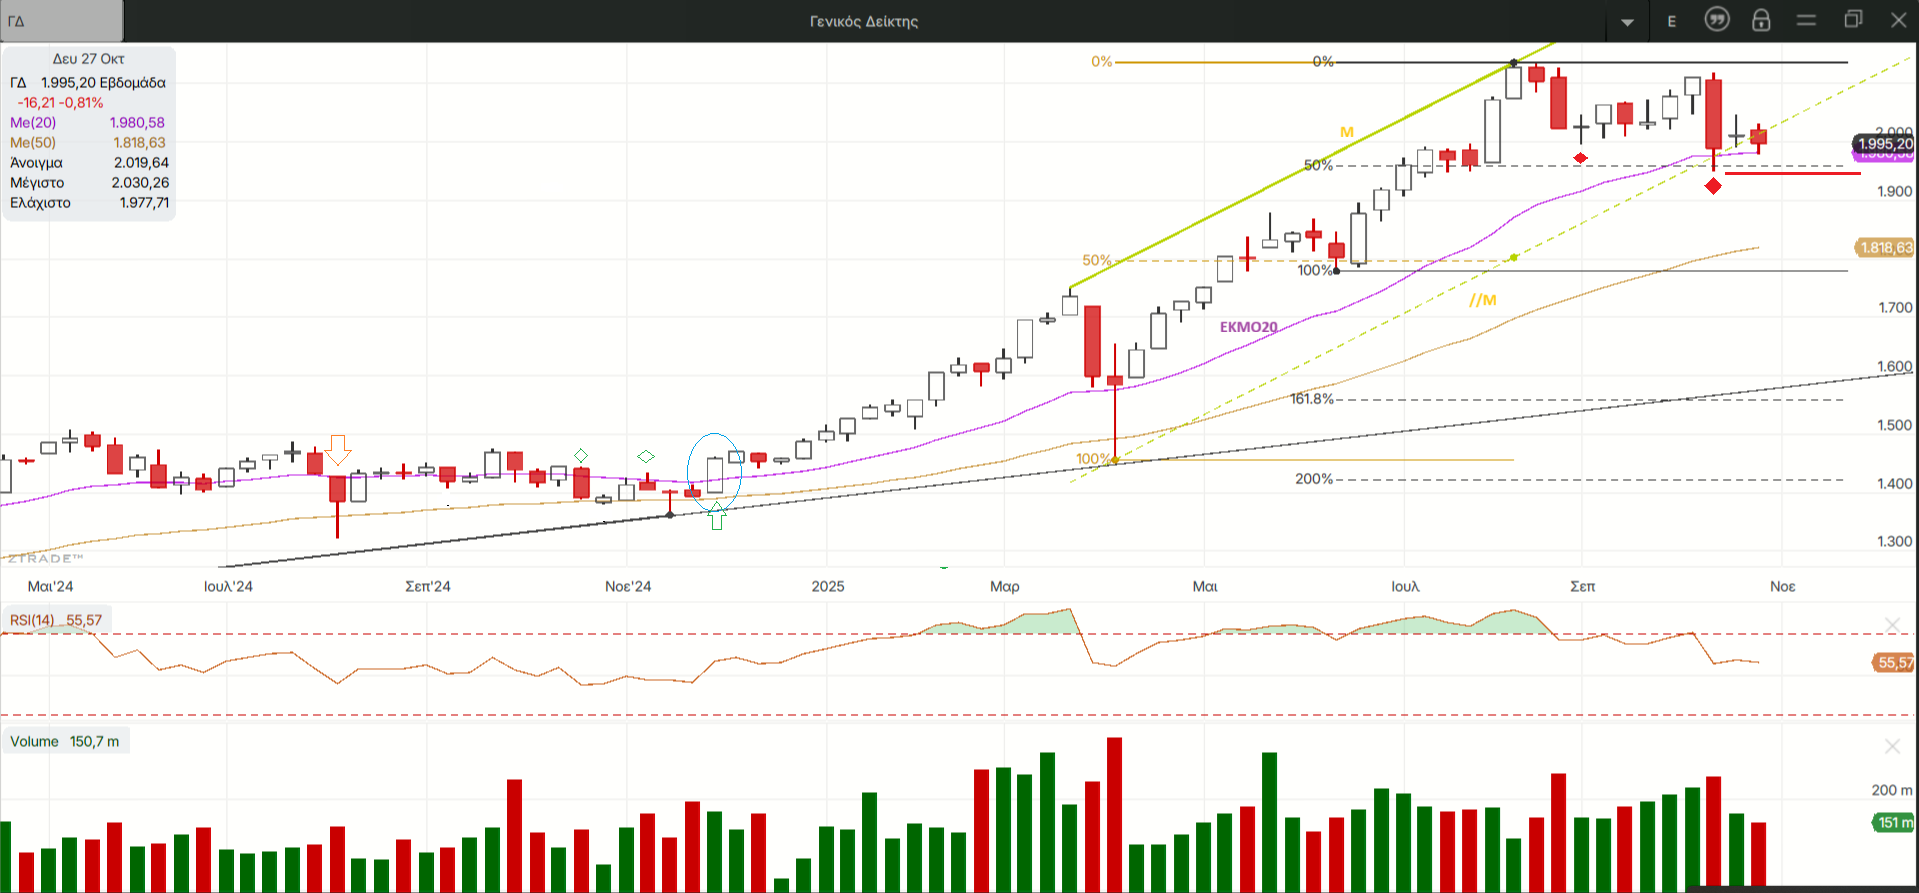Expand the title bar dropdown arrow
This screenshot has width=1919, height=893.
(x=1627, y=22)
